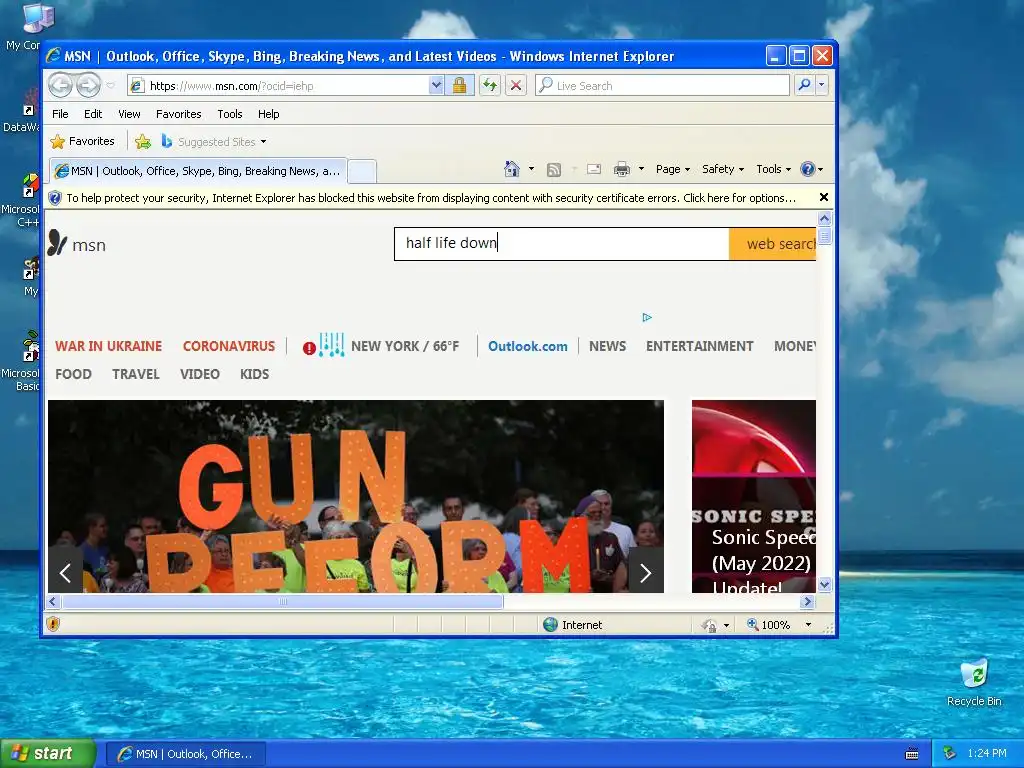Open VIDEO navigation link
1024x768 pixels.
[x=200, y=374]
